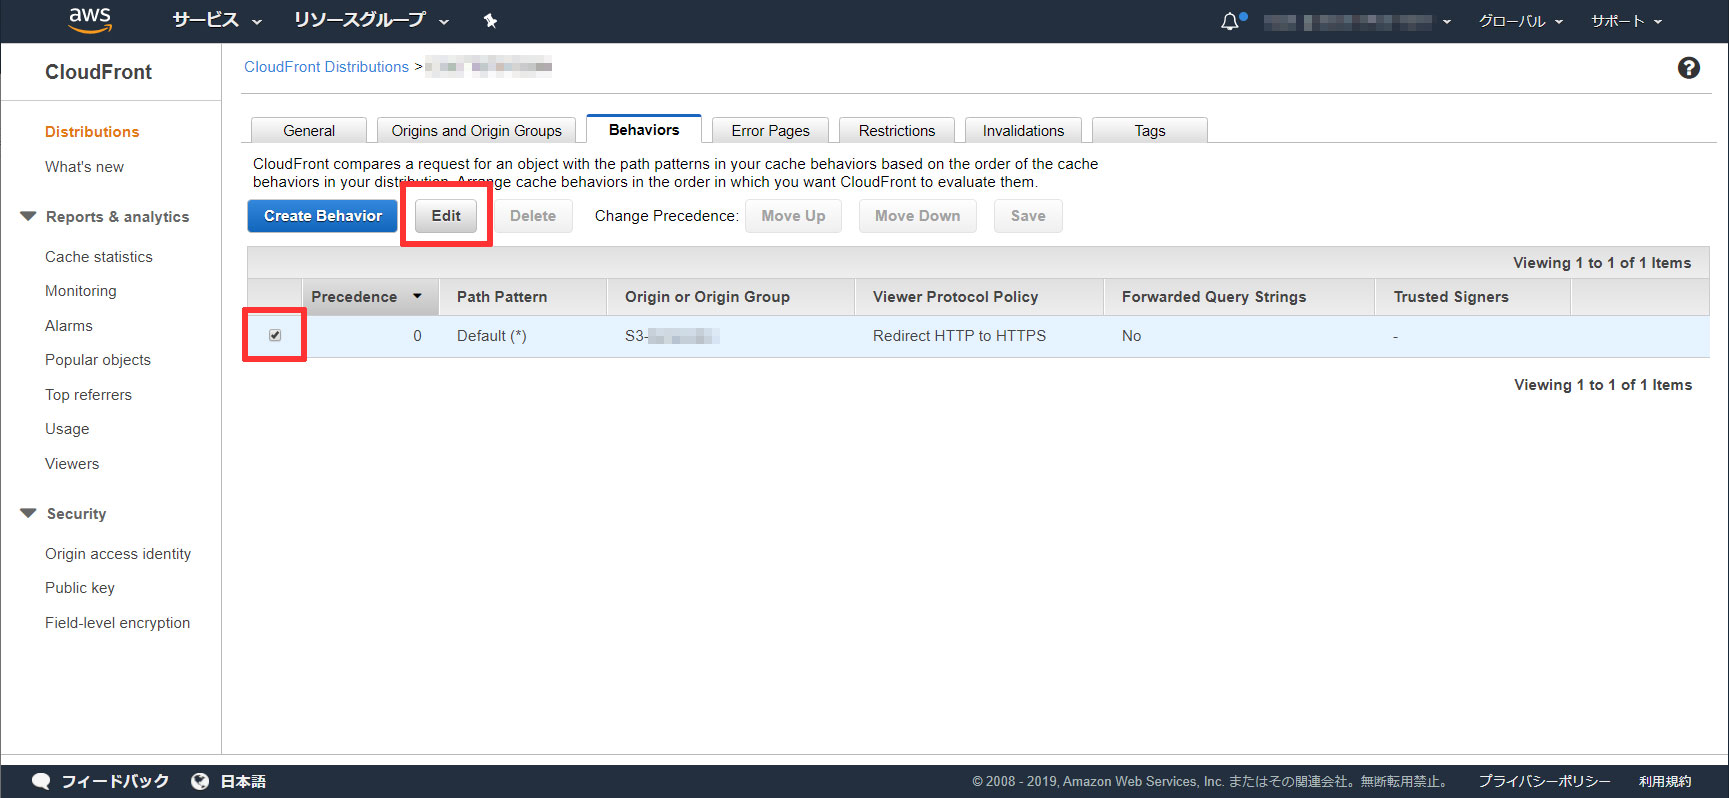Open Viewers in the sidebar

coord(72,464)
